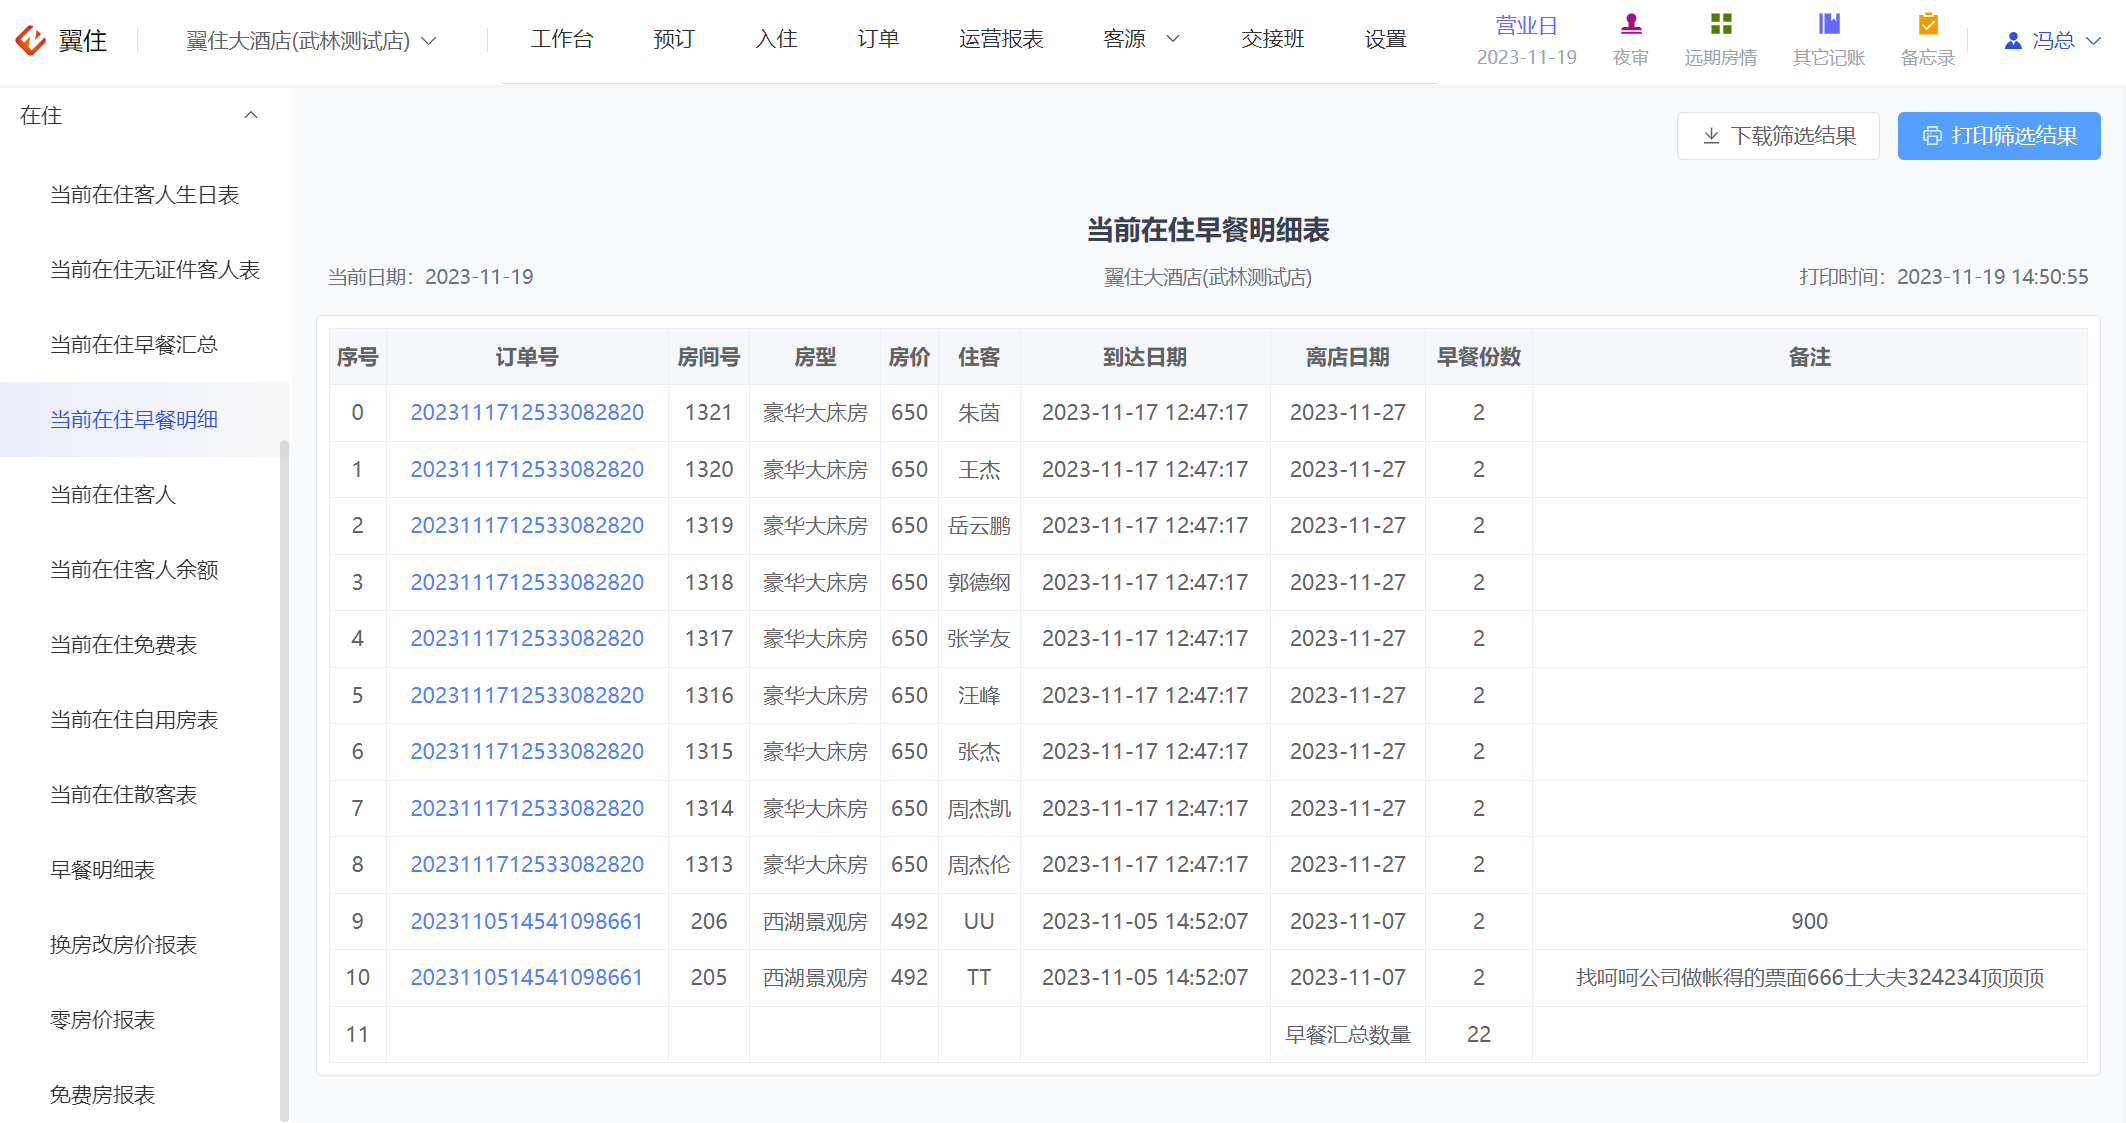Click 打印筛选结果 button
The height and width of the screenshot is (1123, 2126).
[x=1999, y=136]
